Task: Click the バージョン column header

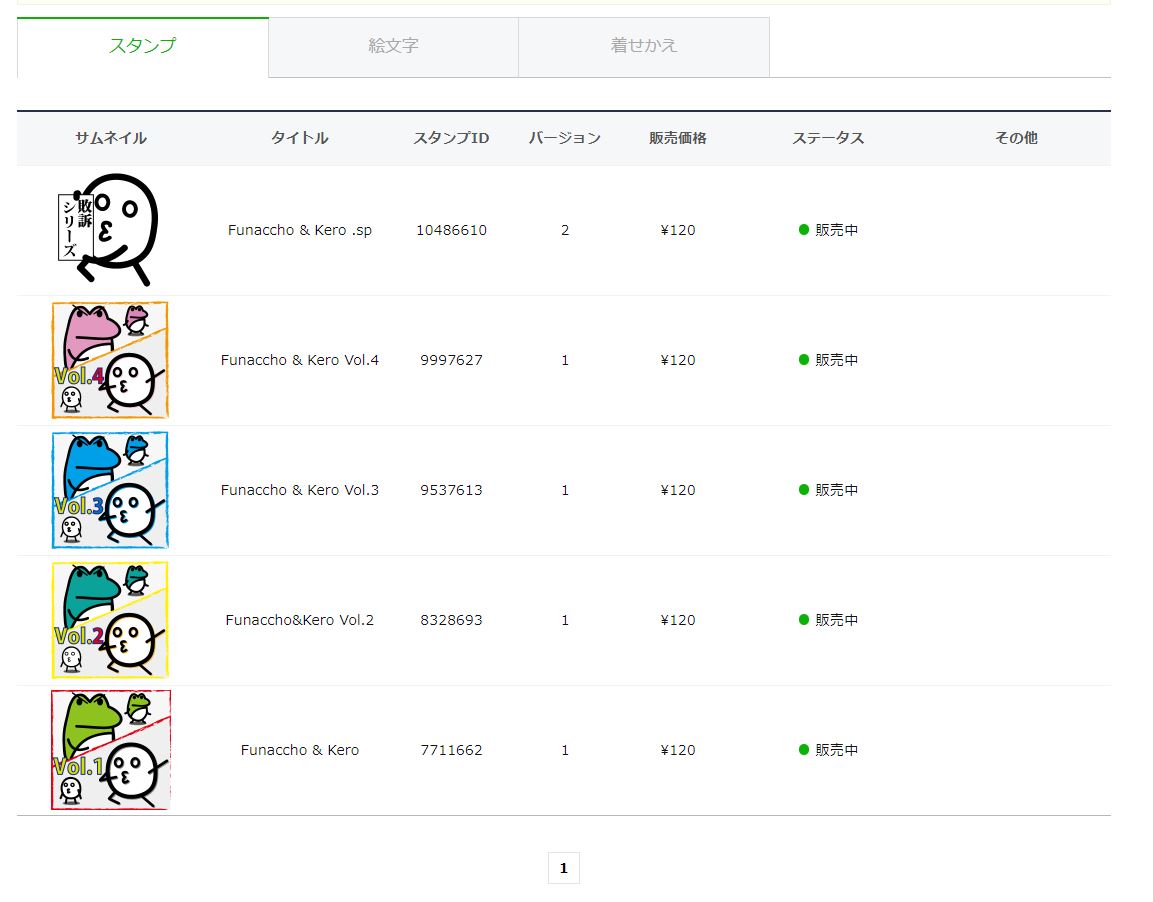Action: coord(565,138)
